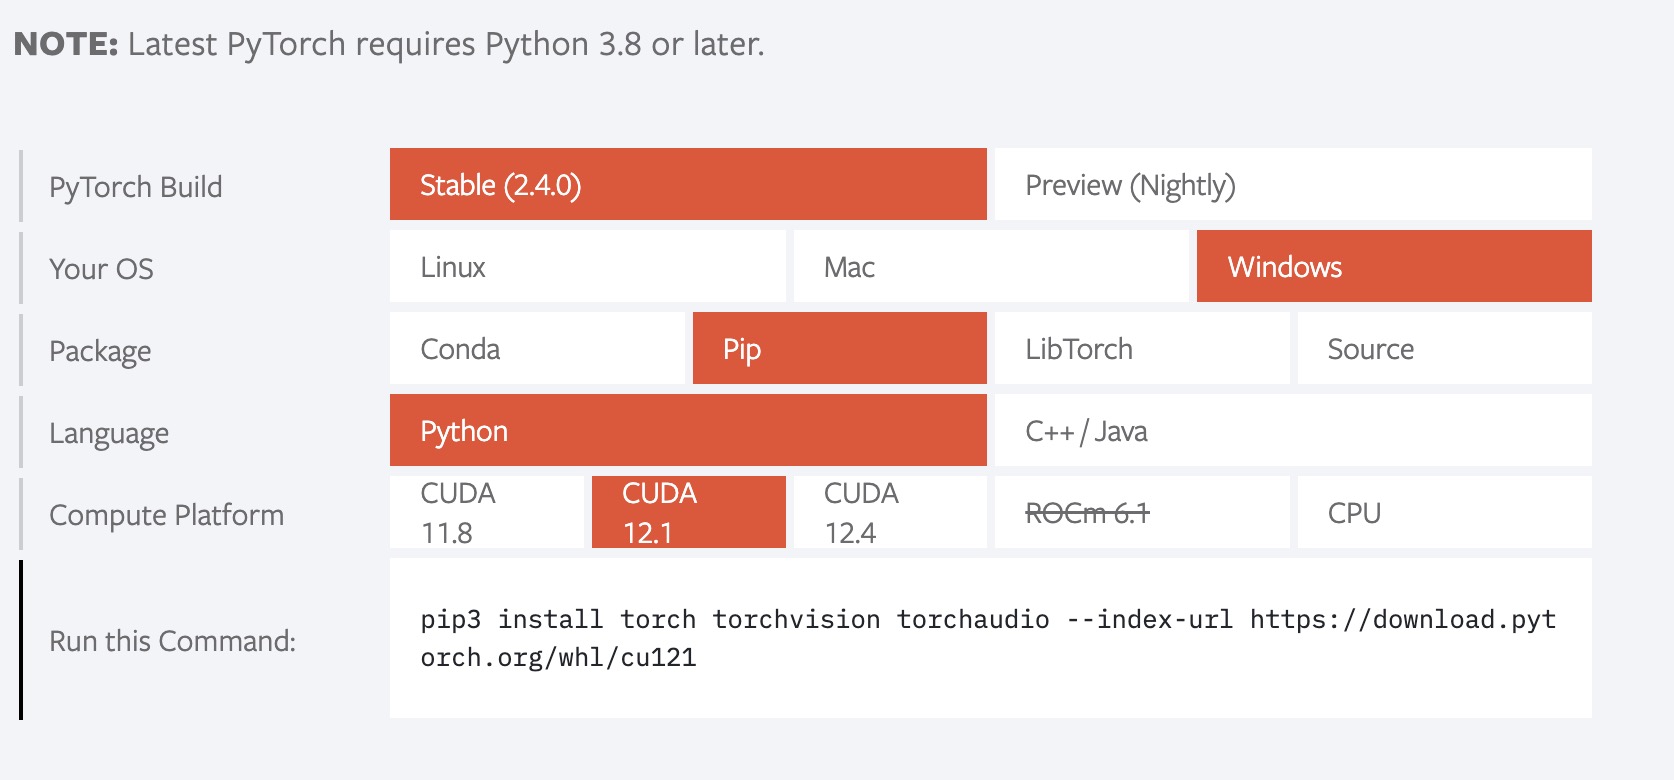The image size is (1674, 780).
Task: Click the pip3 install command text box
Action: click(991, 638)
